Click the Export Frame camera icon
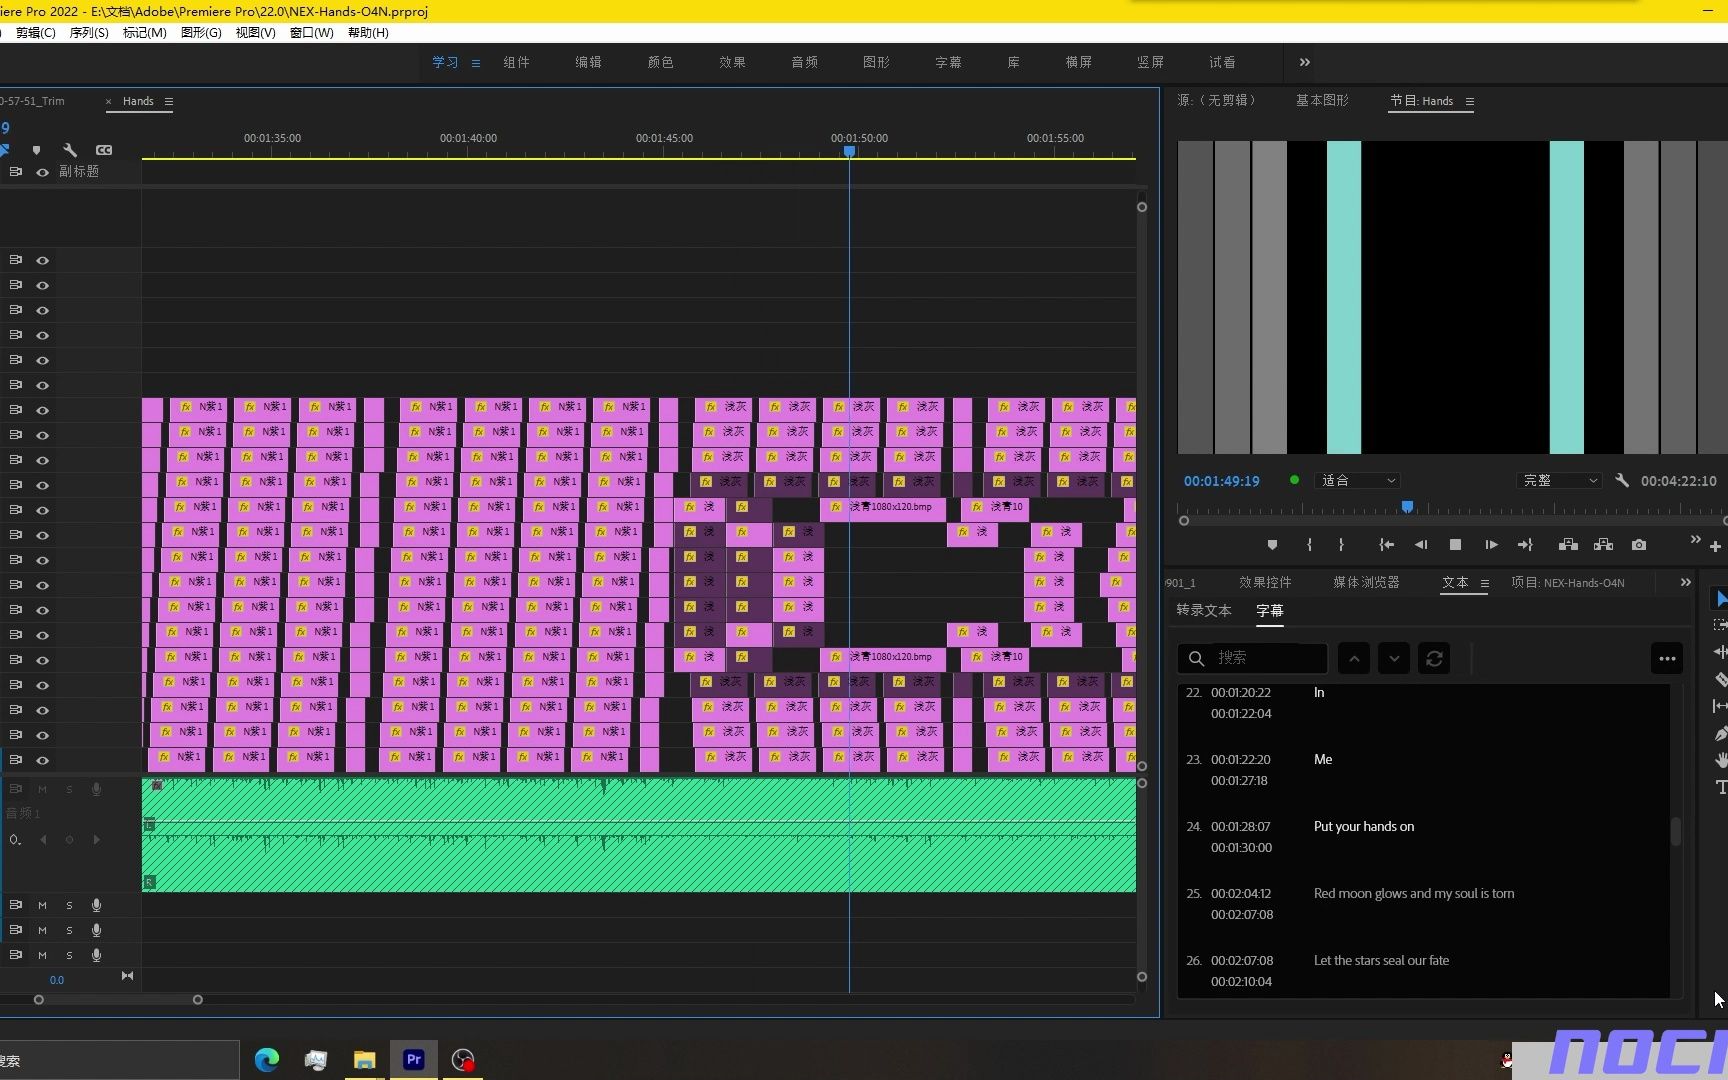This screenshot has height=1080, width=1728. point(1638,545)
